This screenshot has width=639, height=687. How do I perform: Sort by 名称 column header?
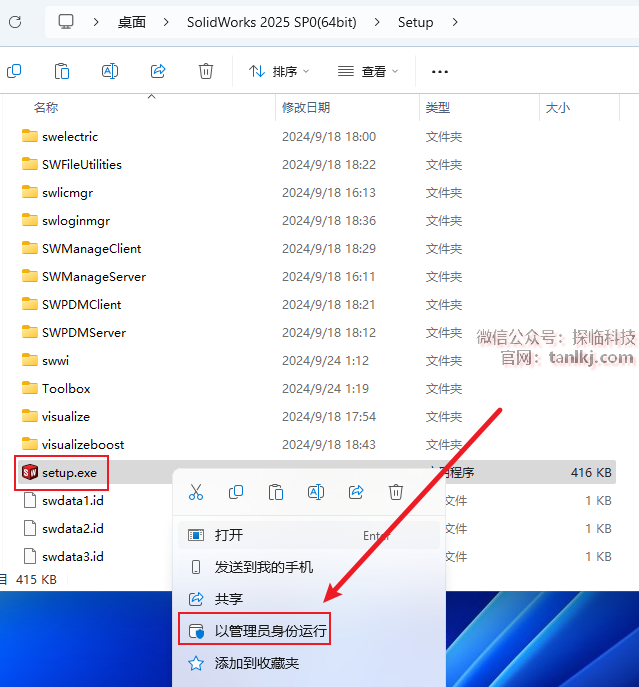pos(46,107)
